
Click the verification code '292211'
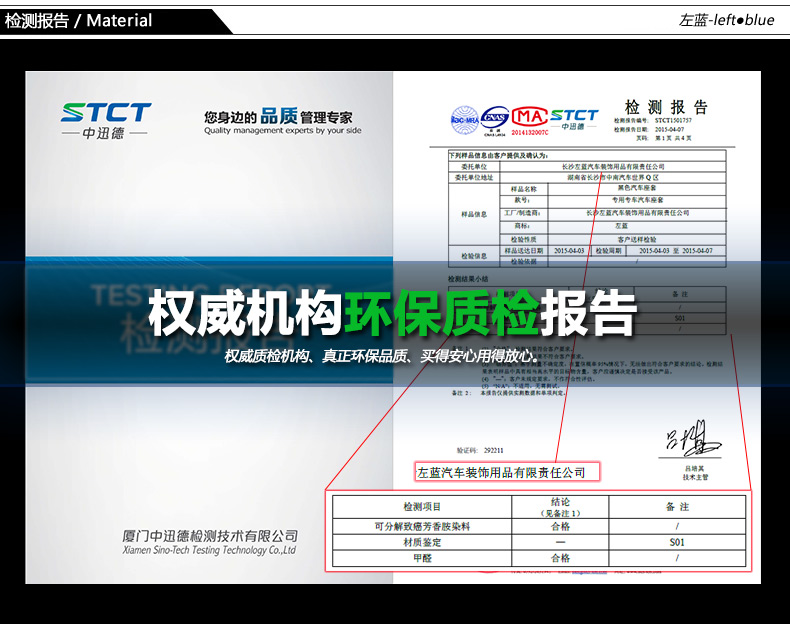(x=493, y=450)
